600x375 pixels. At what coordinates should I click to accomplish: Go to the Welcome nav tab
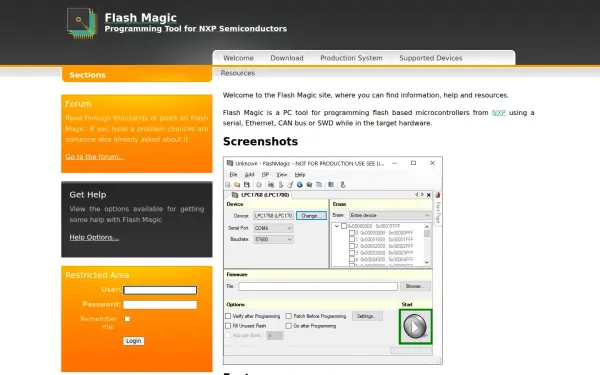238,58
